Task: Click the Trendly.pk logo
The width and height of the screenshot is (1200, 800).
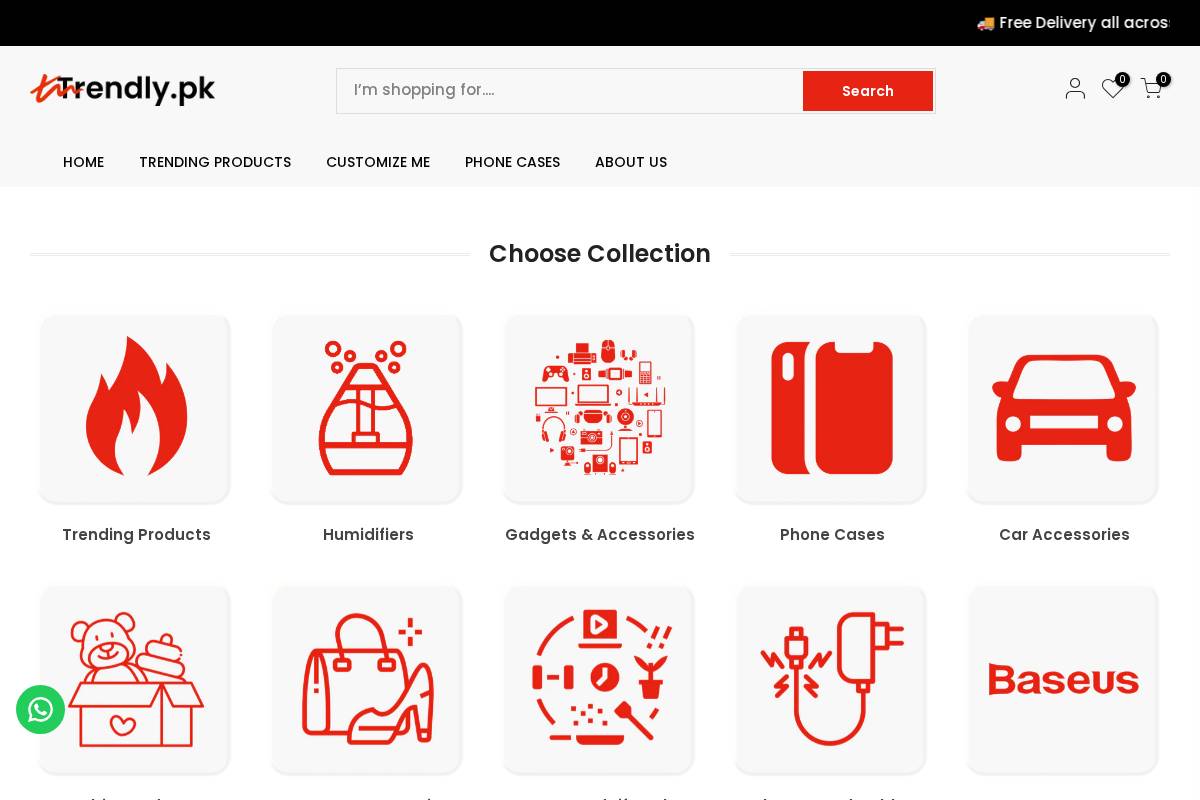Action: 122,90
